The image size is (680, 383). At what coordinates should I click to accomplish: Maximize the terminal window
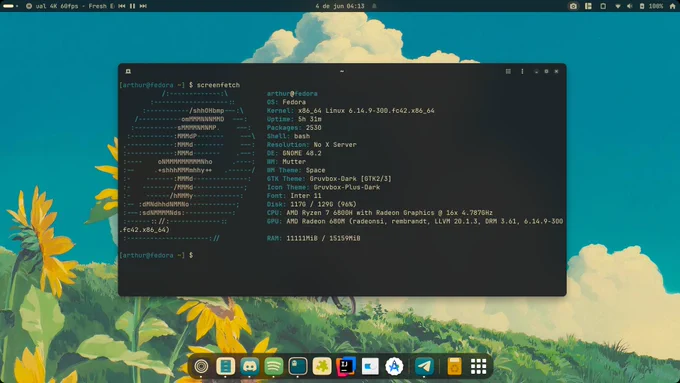pyautogui.click(x=546, y=71)
